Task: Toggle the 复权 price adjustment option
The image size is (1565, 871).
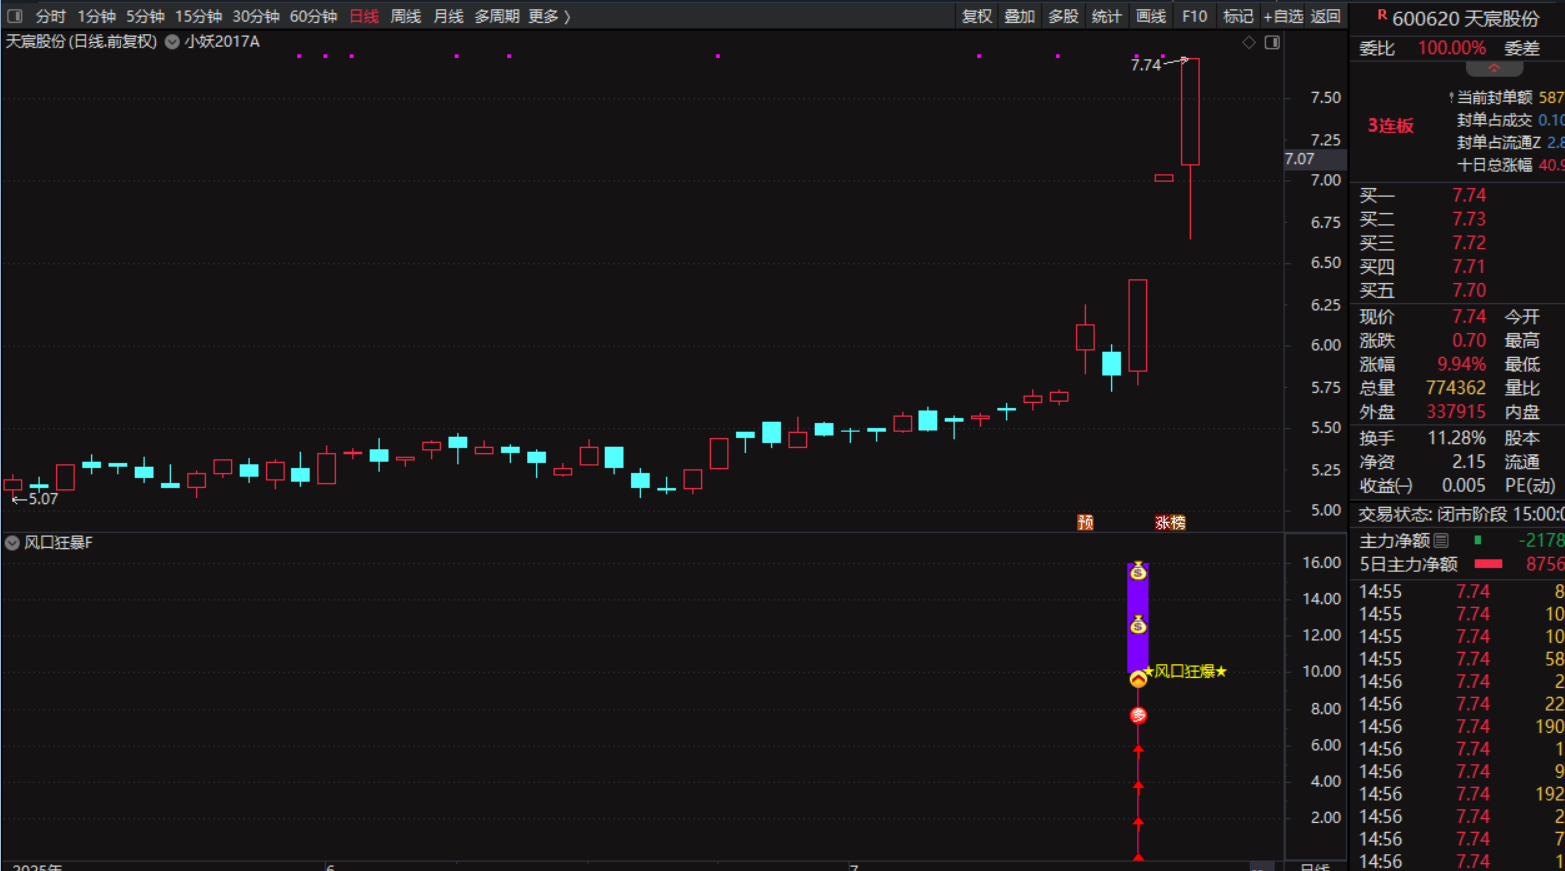Action: (x=976, y=16)
